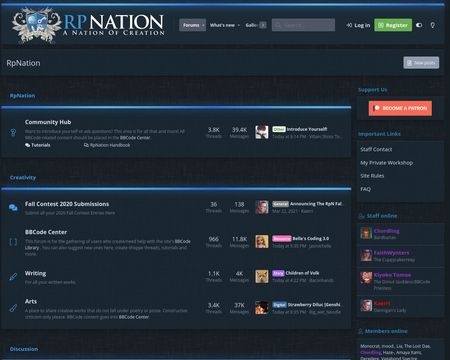Click avatar beside Introduce Yourself thread
The height and width of the screenshot is (360, 450).
click(262, 132)
